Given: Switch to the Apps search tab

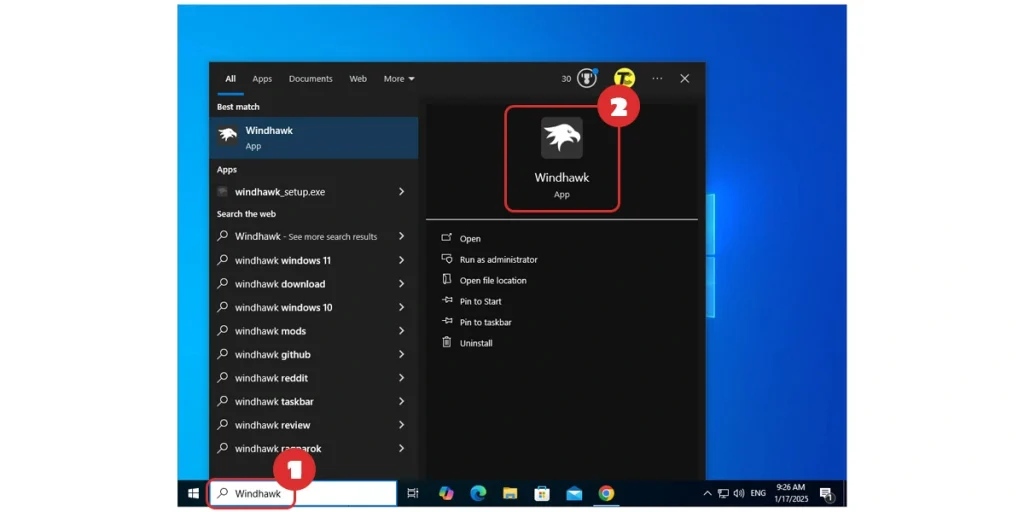Looking at the screenshot, I should click(x=262, y=79).
